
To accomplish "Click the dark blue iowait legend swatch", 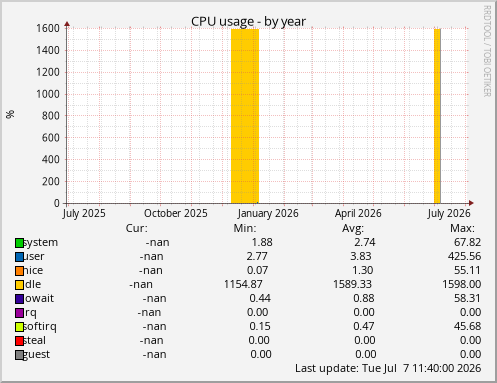I will click(x=19, y=299).
